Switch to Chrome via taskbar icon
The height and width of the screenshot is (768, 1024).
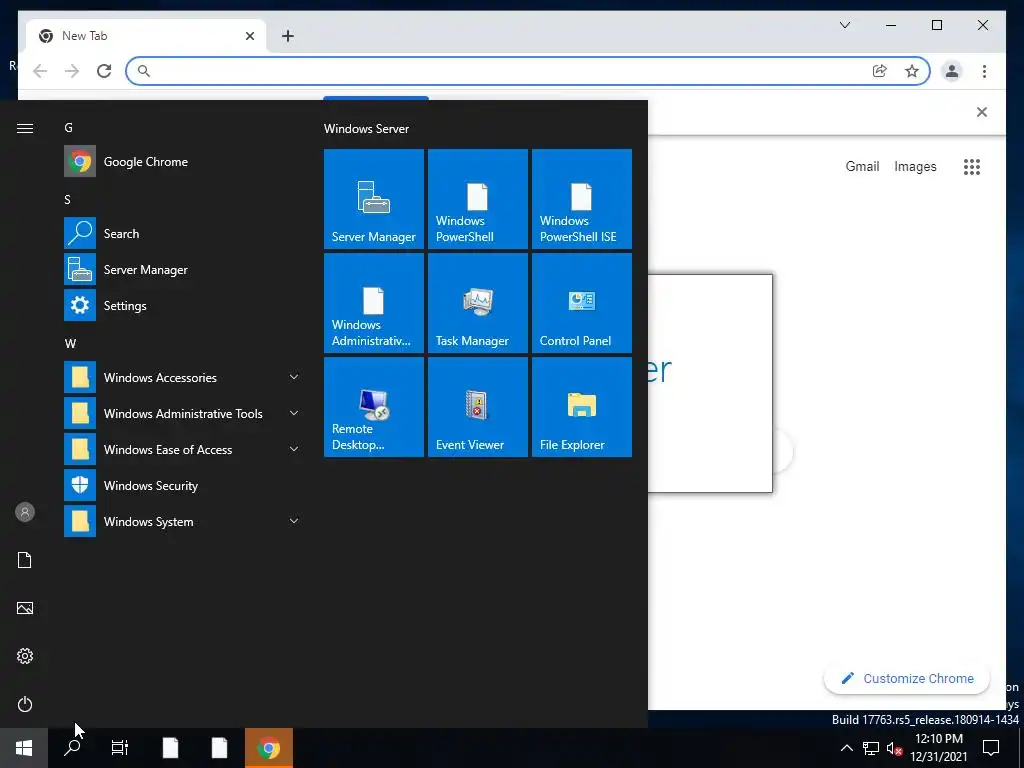point(268,748)
